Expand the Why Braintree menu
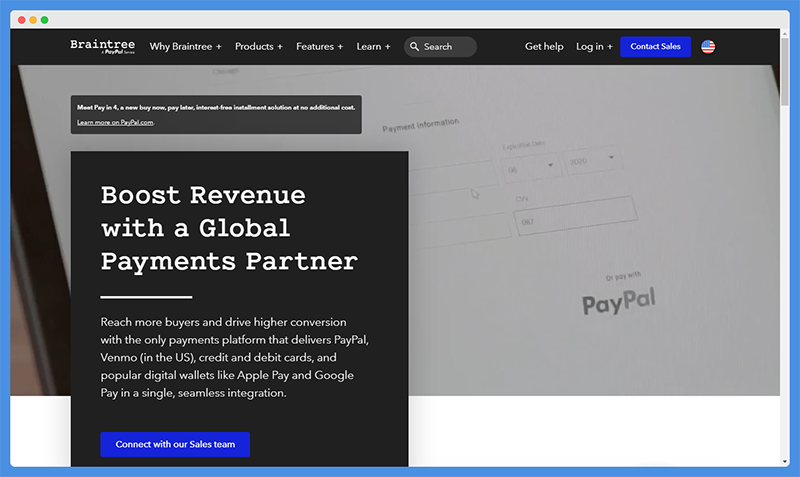The width and height of the screenshot is (800, 477). pos(185,46)
